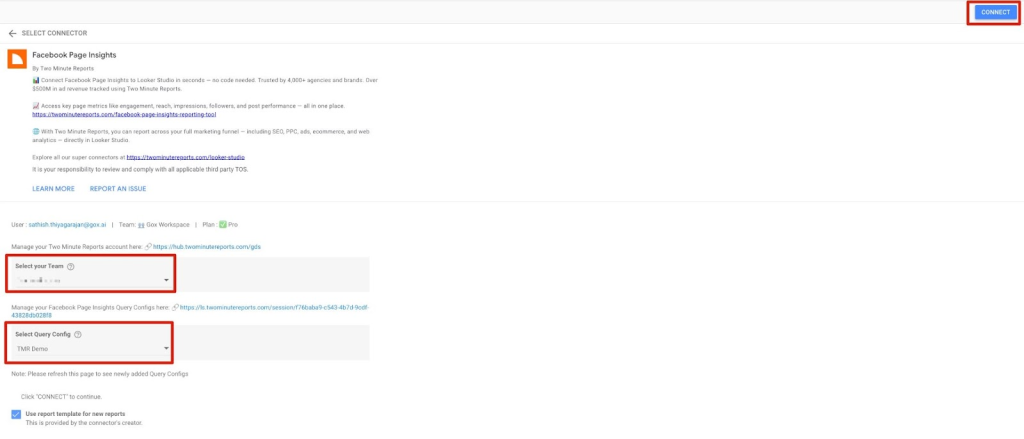The height and width of the screenshot is (439, 1024).
Task: Open the twominutereports.com/looker-studio link
Action: click(x=185, y=157)
